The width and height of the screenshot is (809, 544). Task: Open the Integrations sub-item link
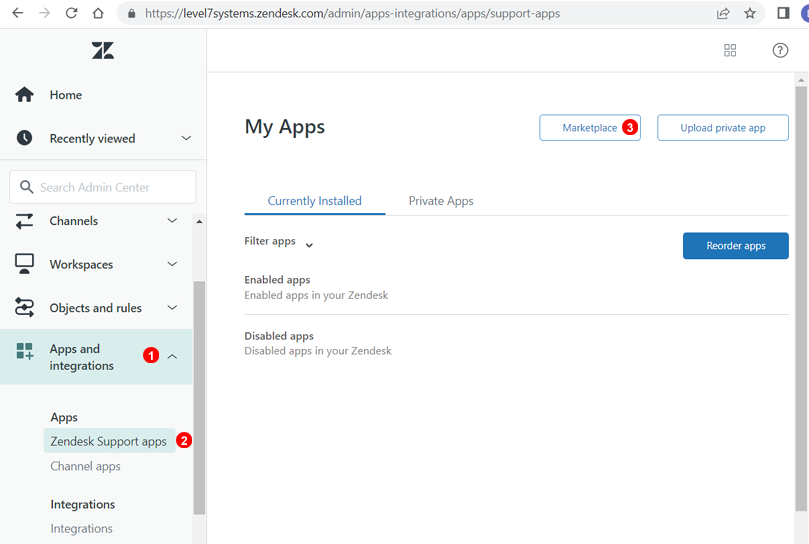pos(82,529)
